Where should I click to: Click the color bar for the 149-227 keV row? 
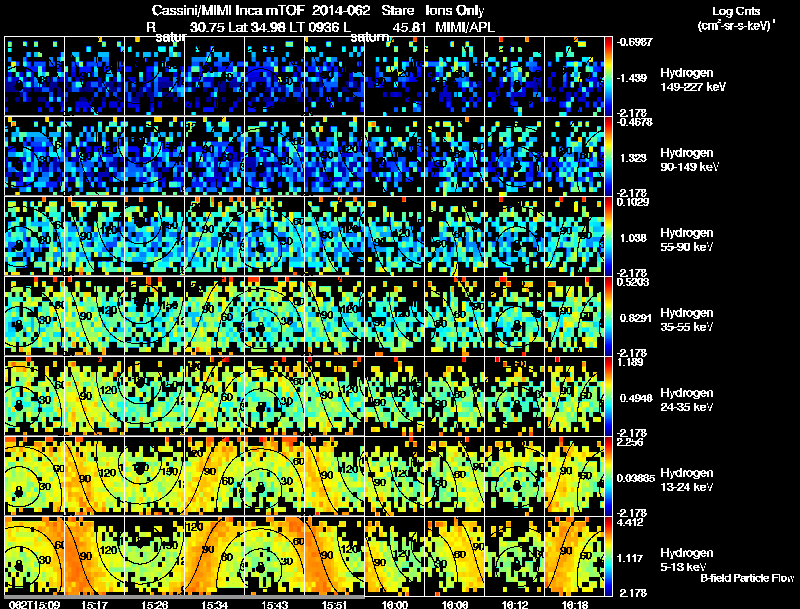pyautogui.click(x=608, y=76)
